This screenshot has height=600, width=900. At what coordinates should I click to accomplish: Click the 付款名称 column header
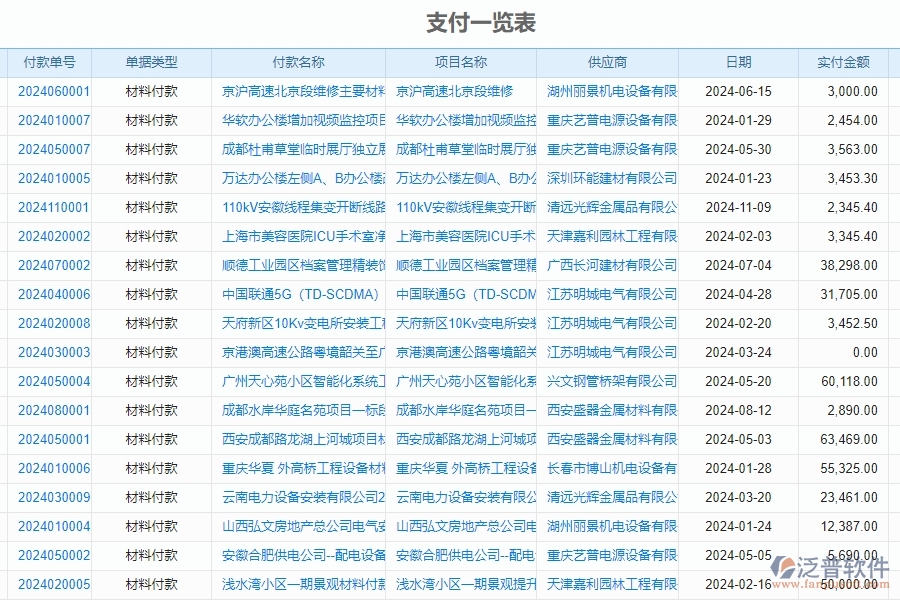pos(300,62)
